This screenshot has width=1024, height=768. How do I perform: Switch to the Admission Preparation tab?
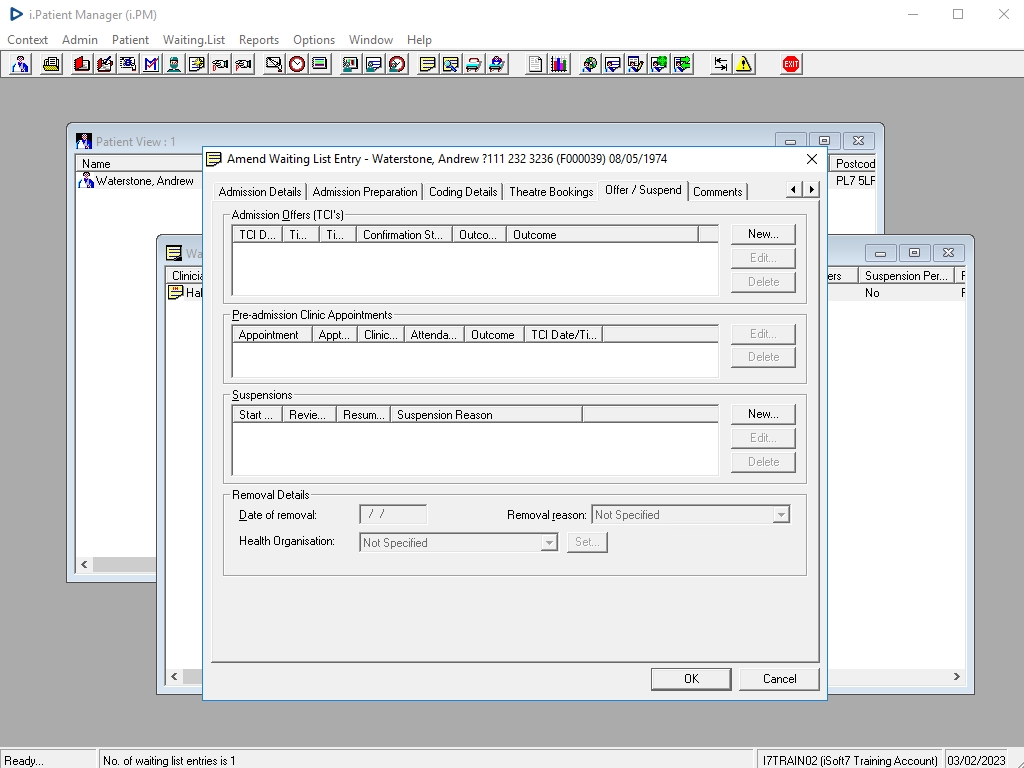pyautogui.click(x=364, y=192)
